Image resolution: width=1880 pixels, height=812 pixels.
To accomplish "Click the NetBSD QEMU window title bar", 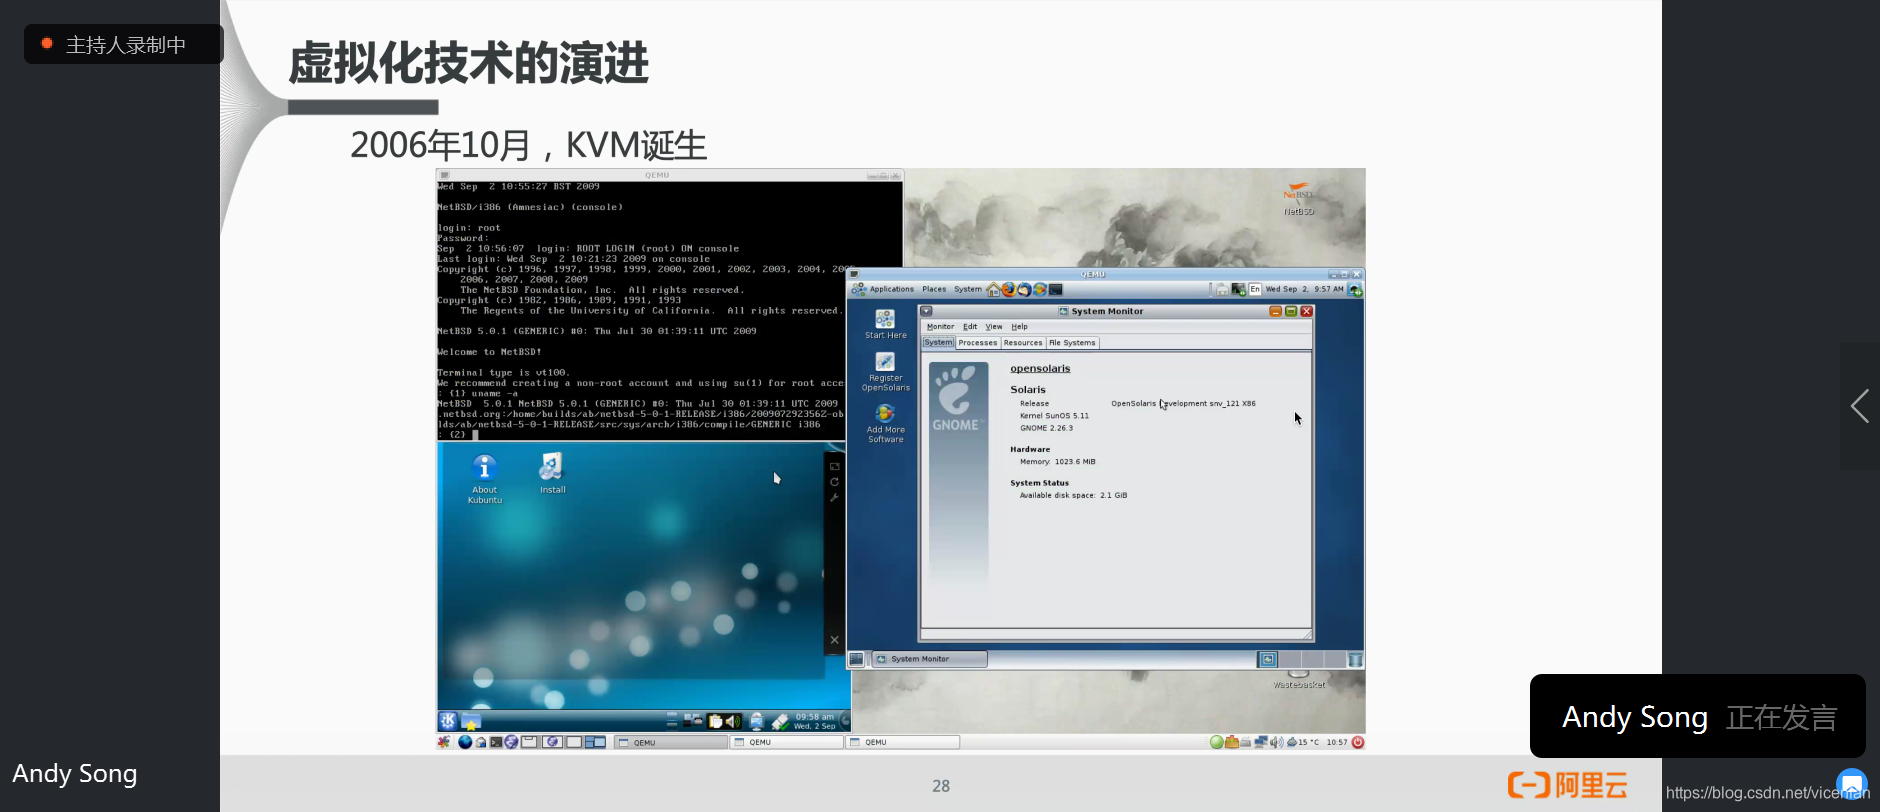I will (x=670, y=175).
